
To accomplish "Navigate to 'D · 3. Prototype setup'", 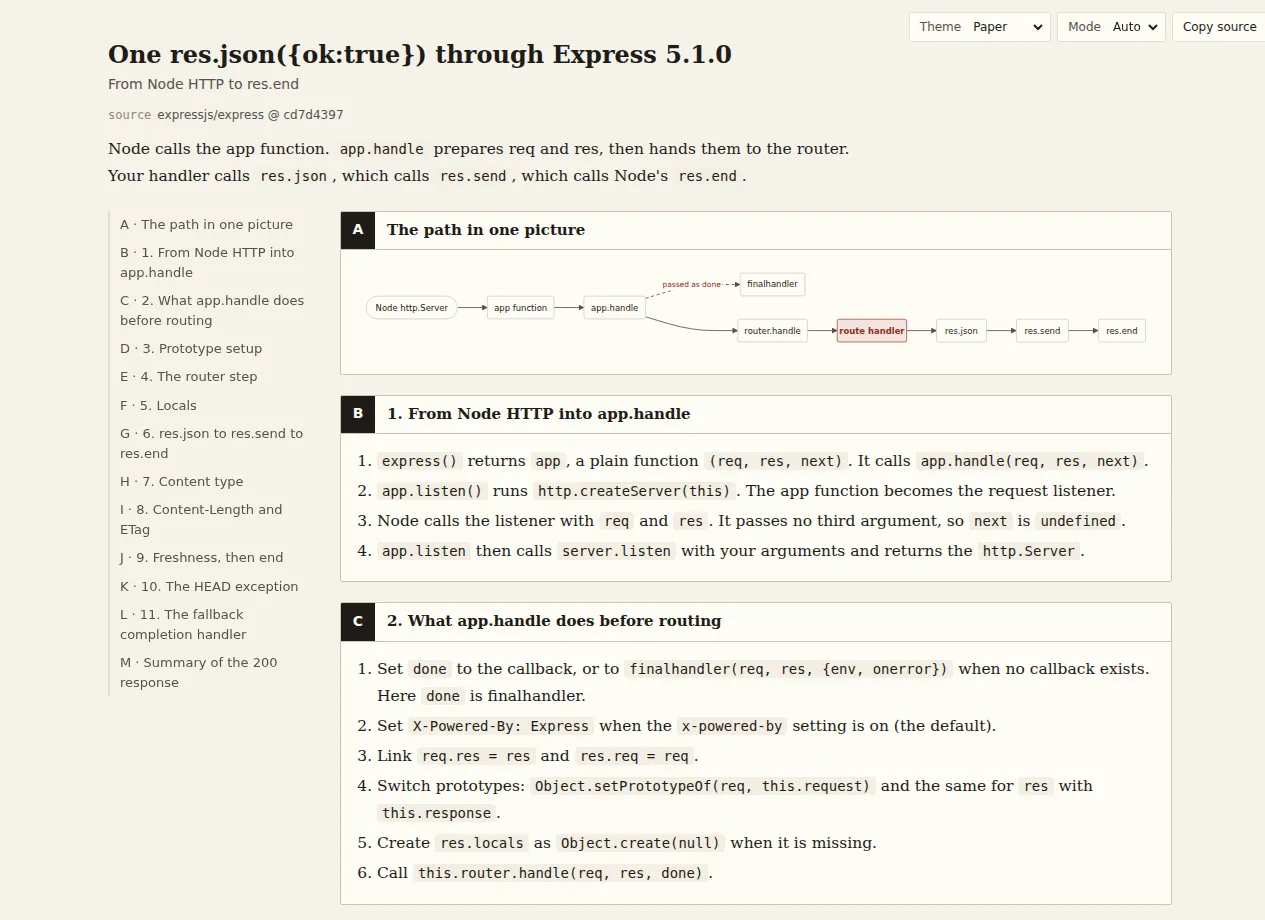I will 191,348.
